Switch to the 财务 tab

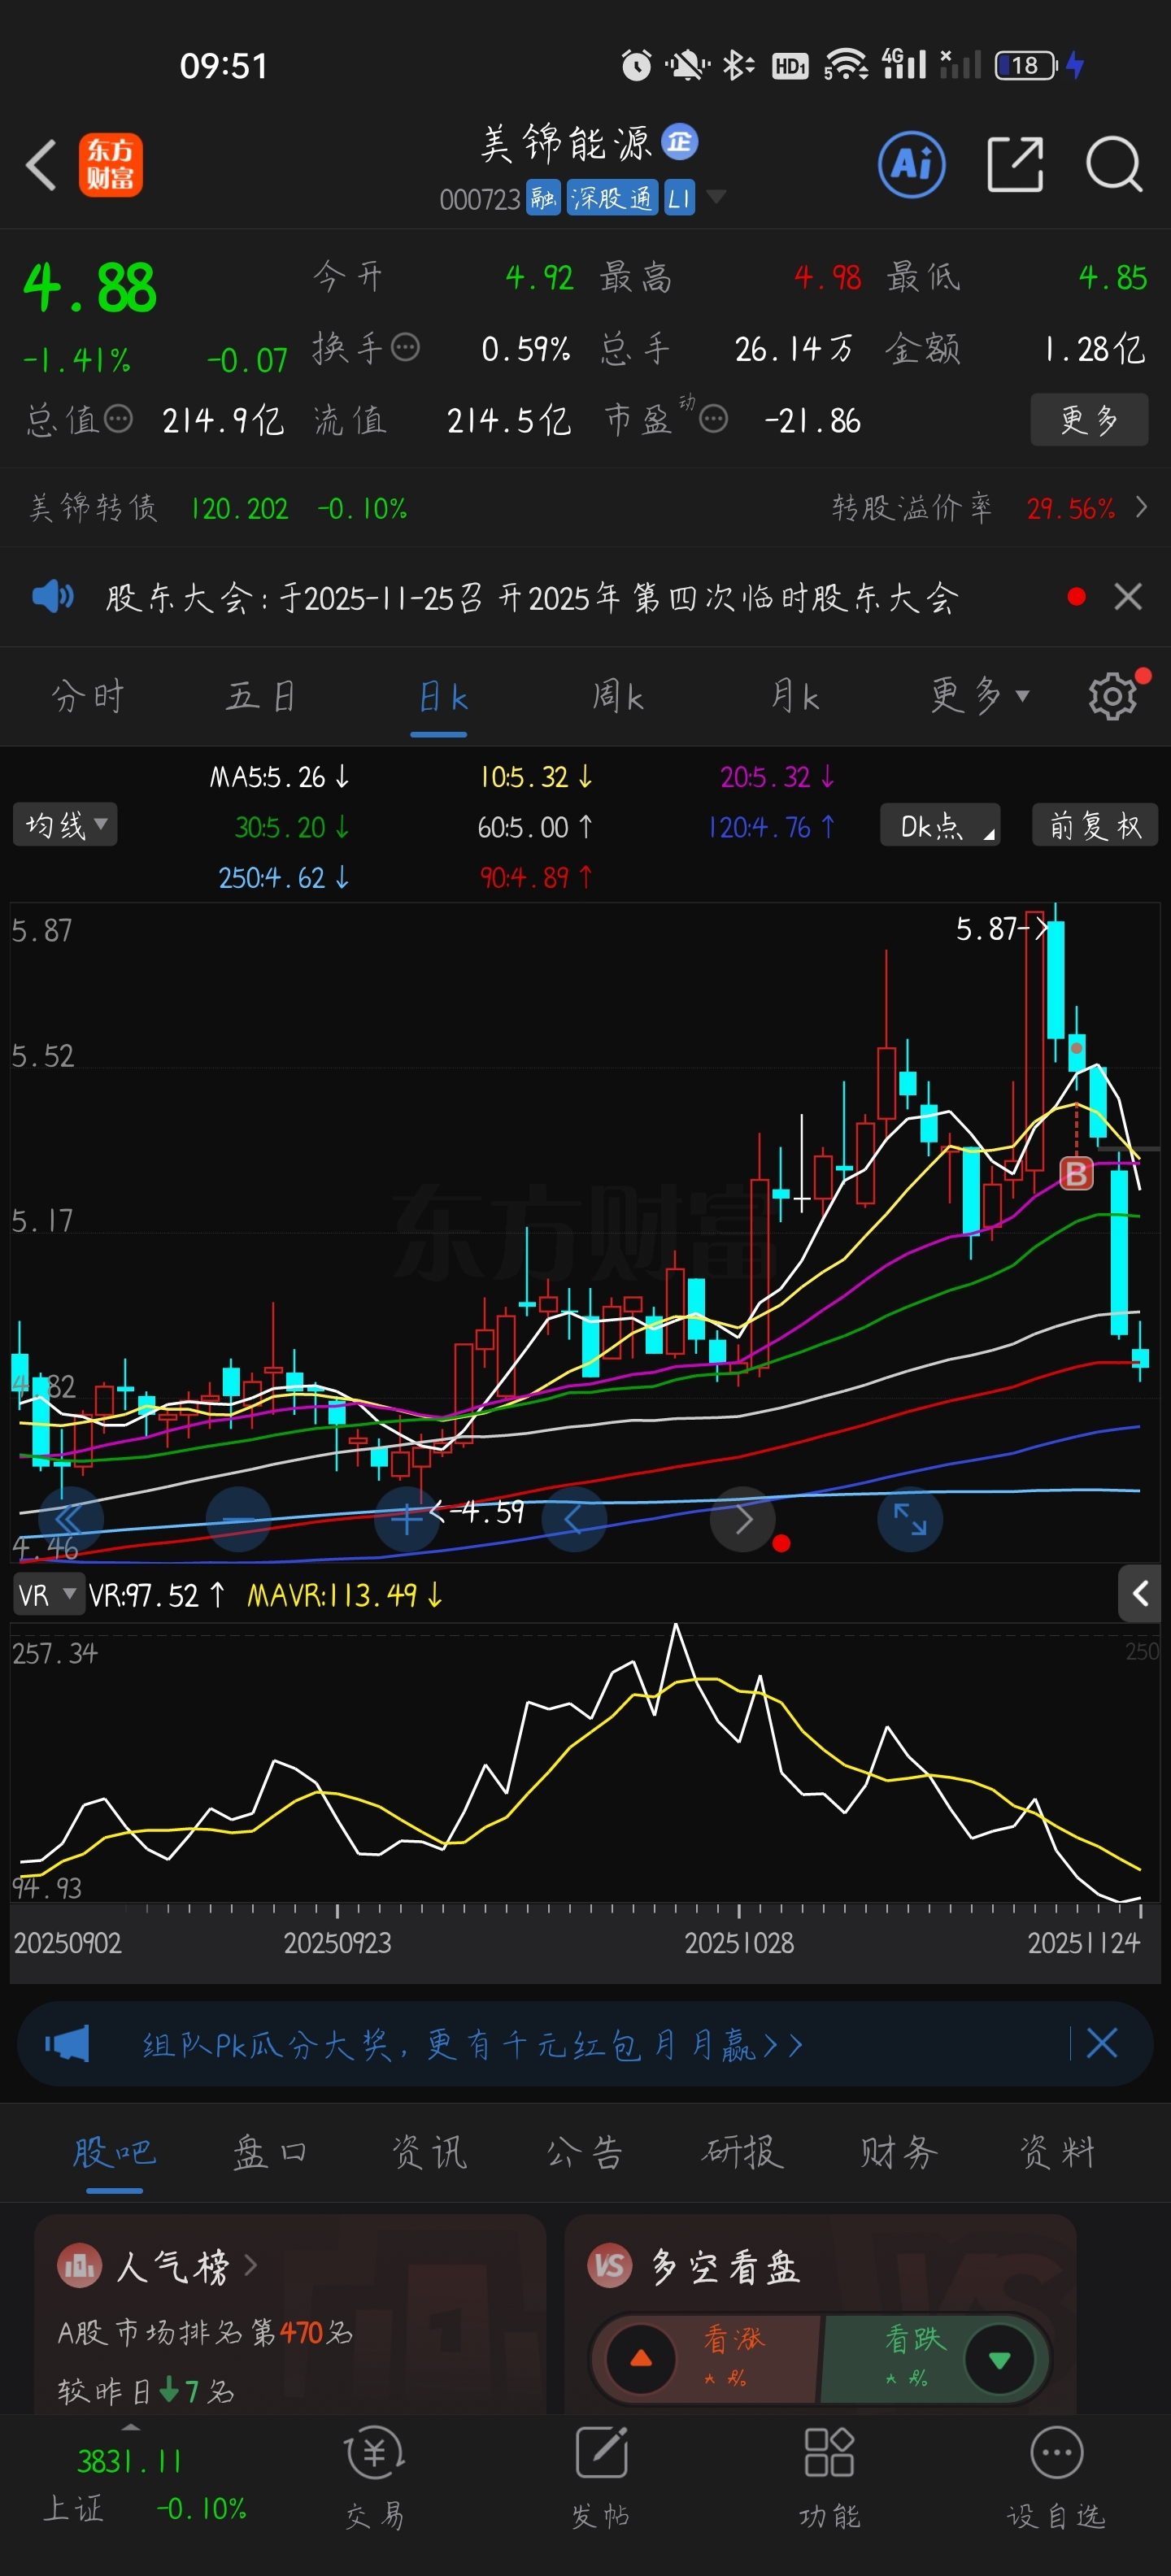click(899, 2152)
